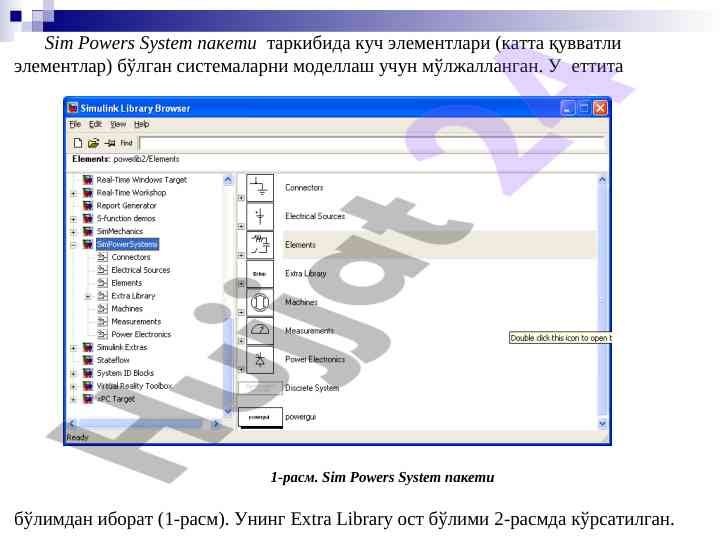Open the File menu

tap(73, 125)
